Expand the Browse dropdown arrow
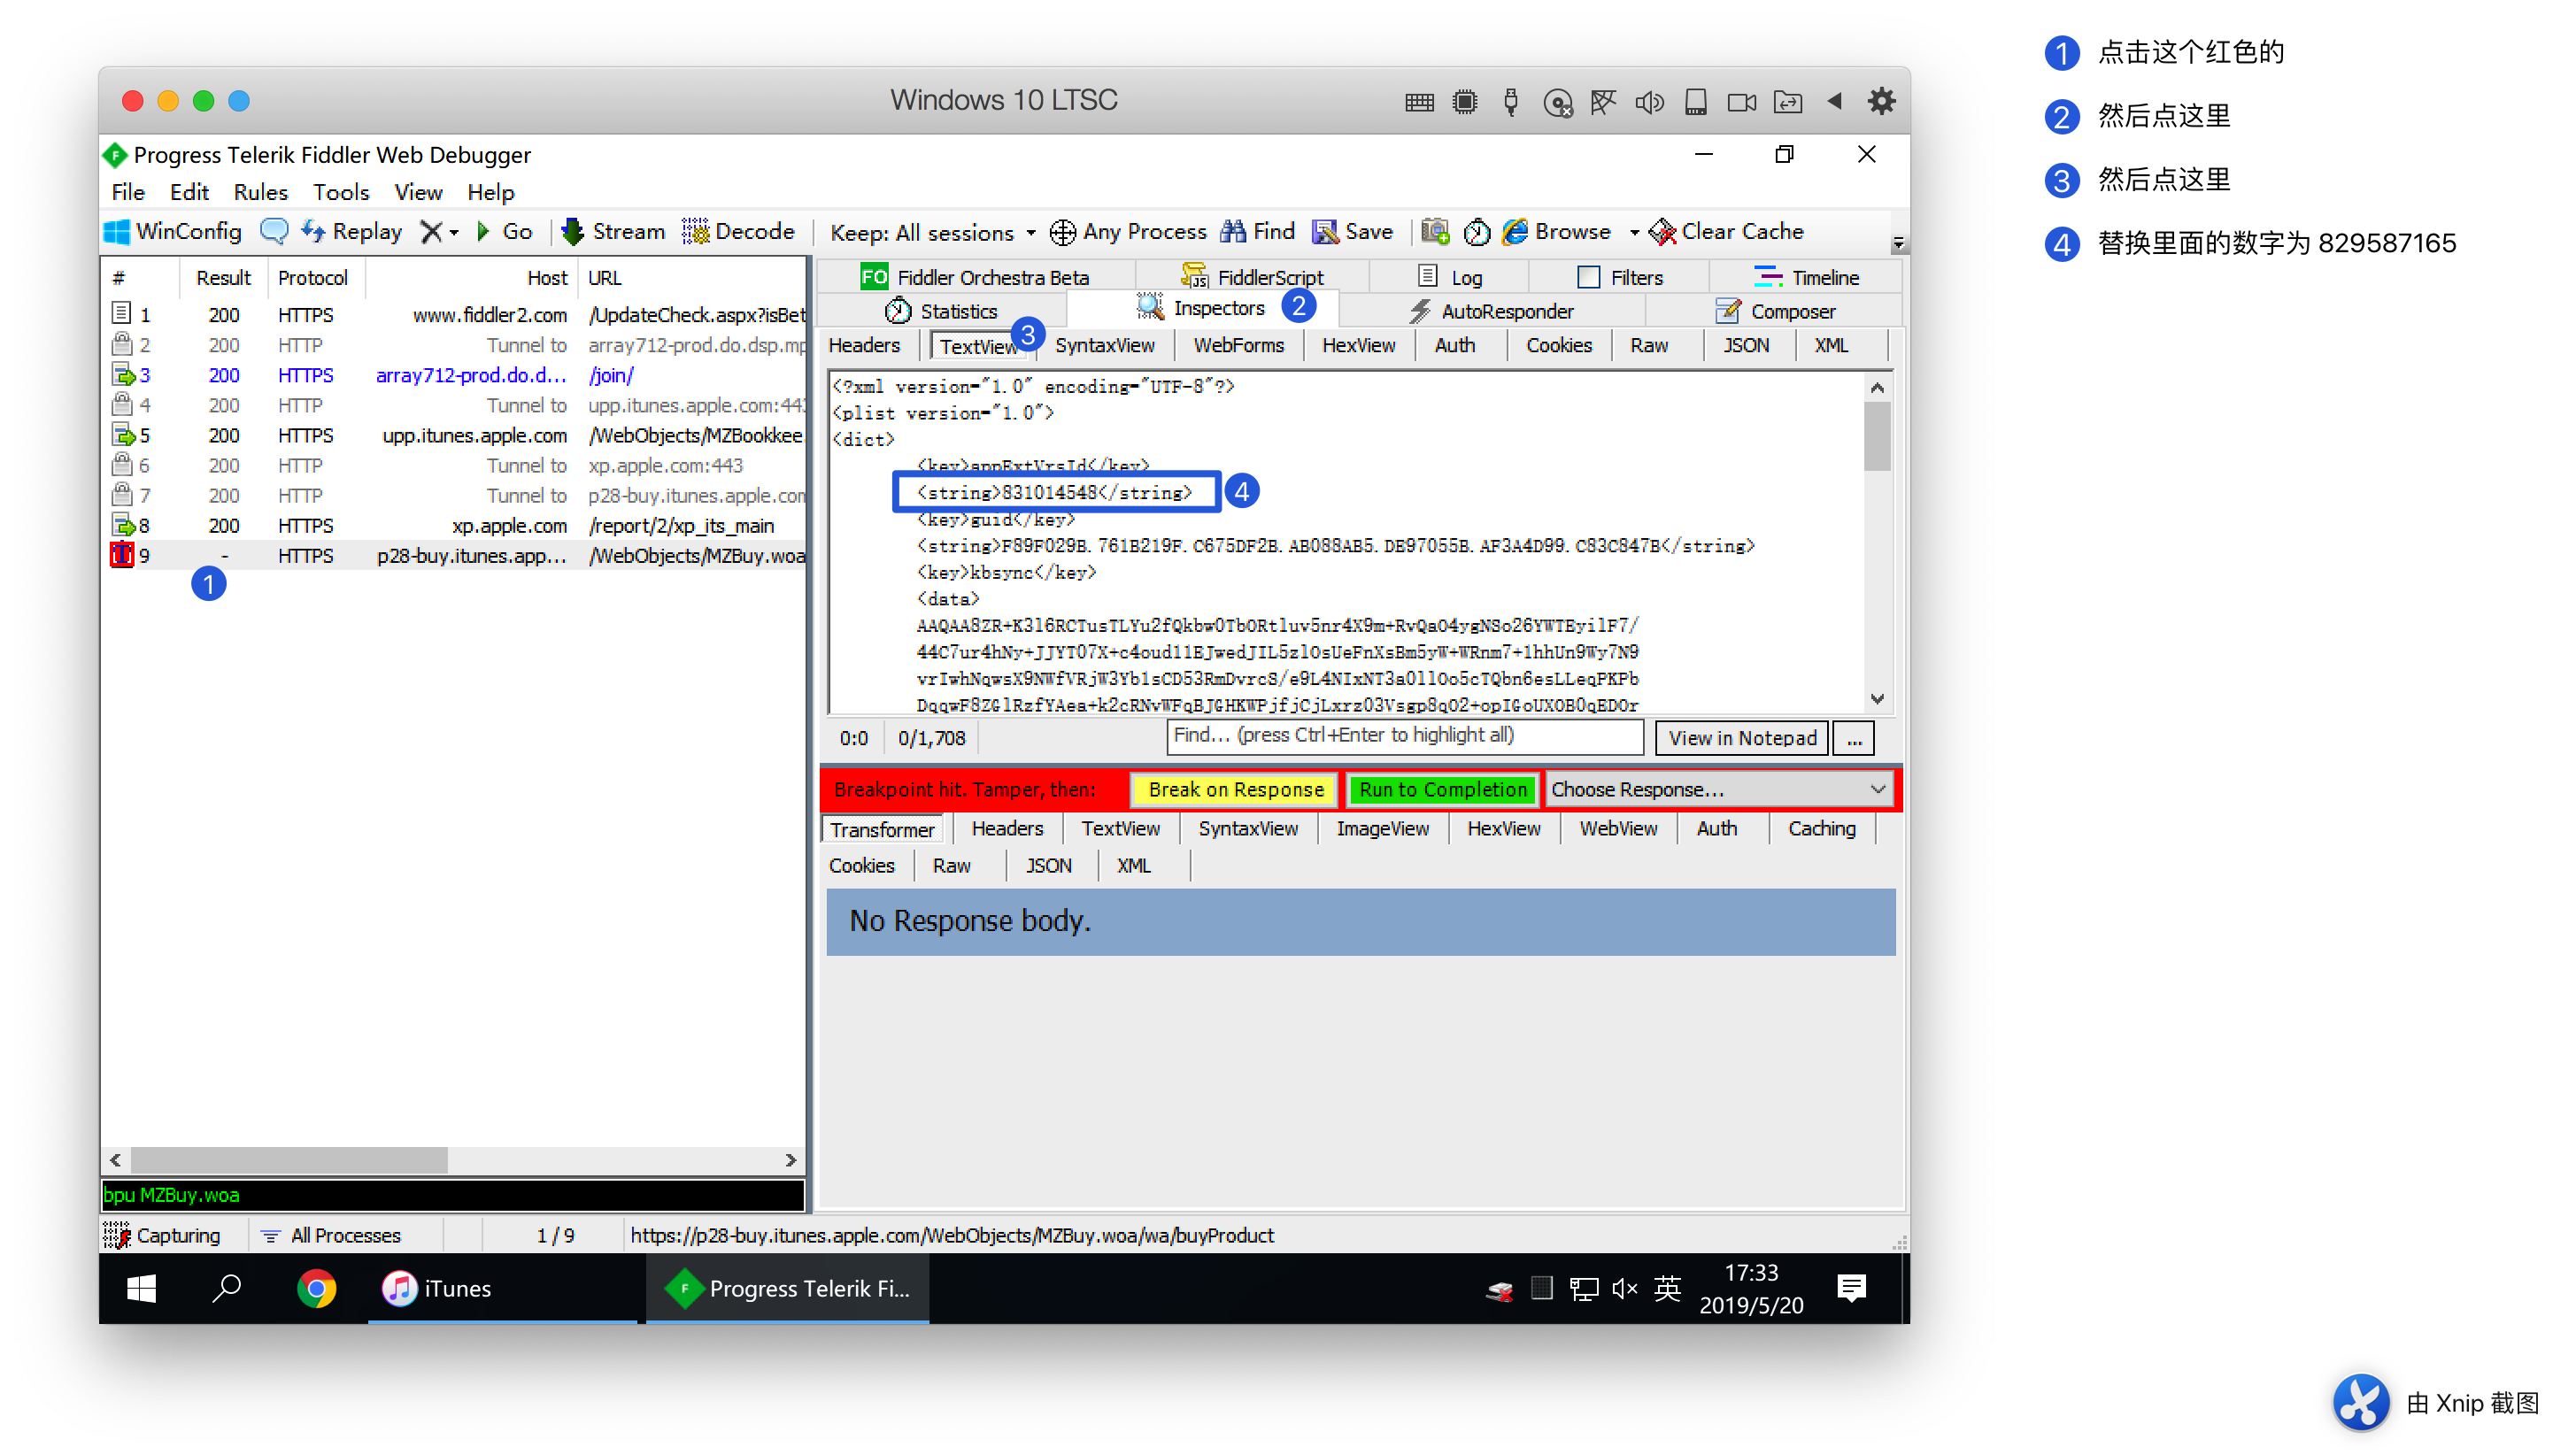This screenshot has width=2576, height=1455. tap(1634, 233)
